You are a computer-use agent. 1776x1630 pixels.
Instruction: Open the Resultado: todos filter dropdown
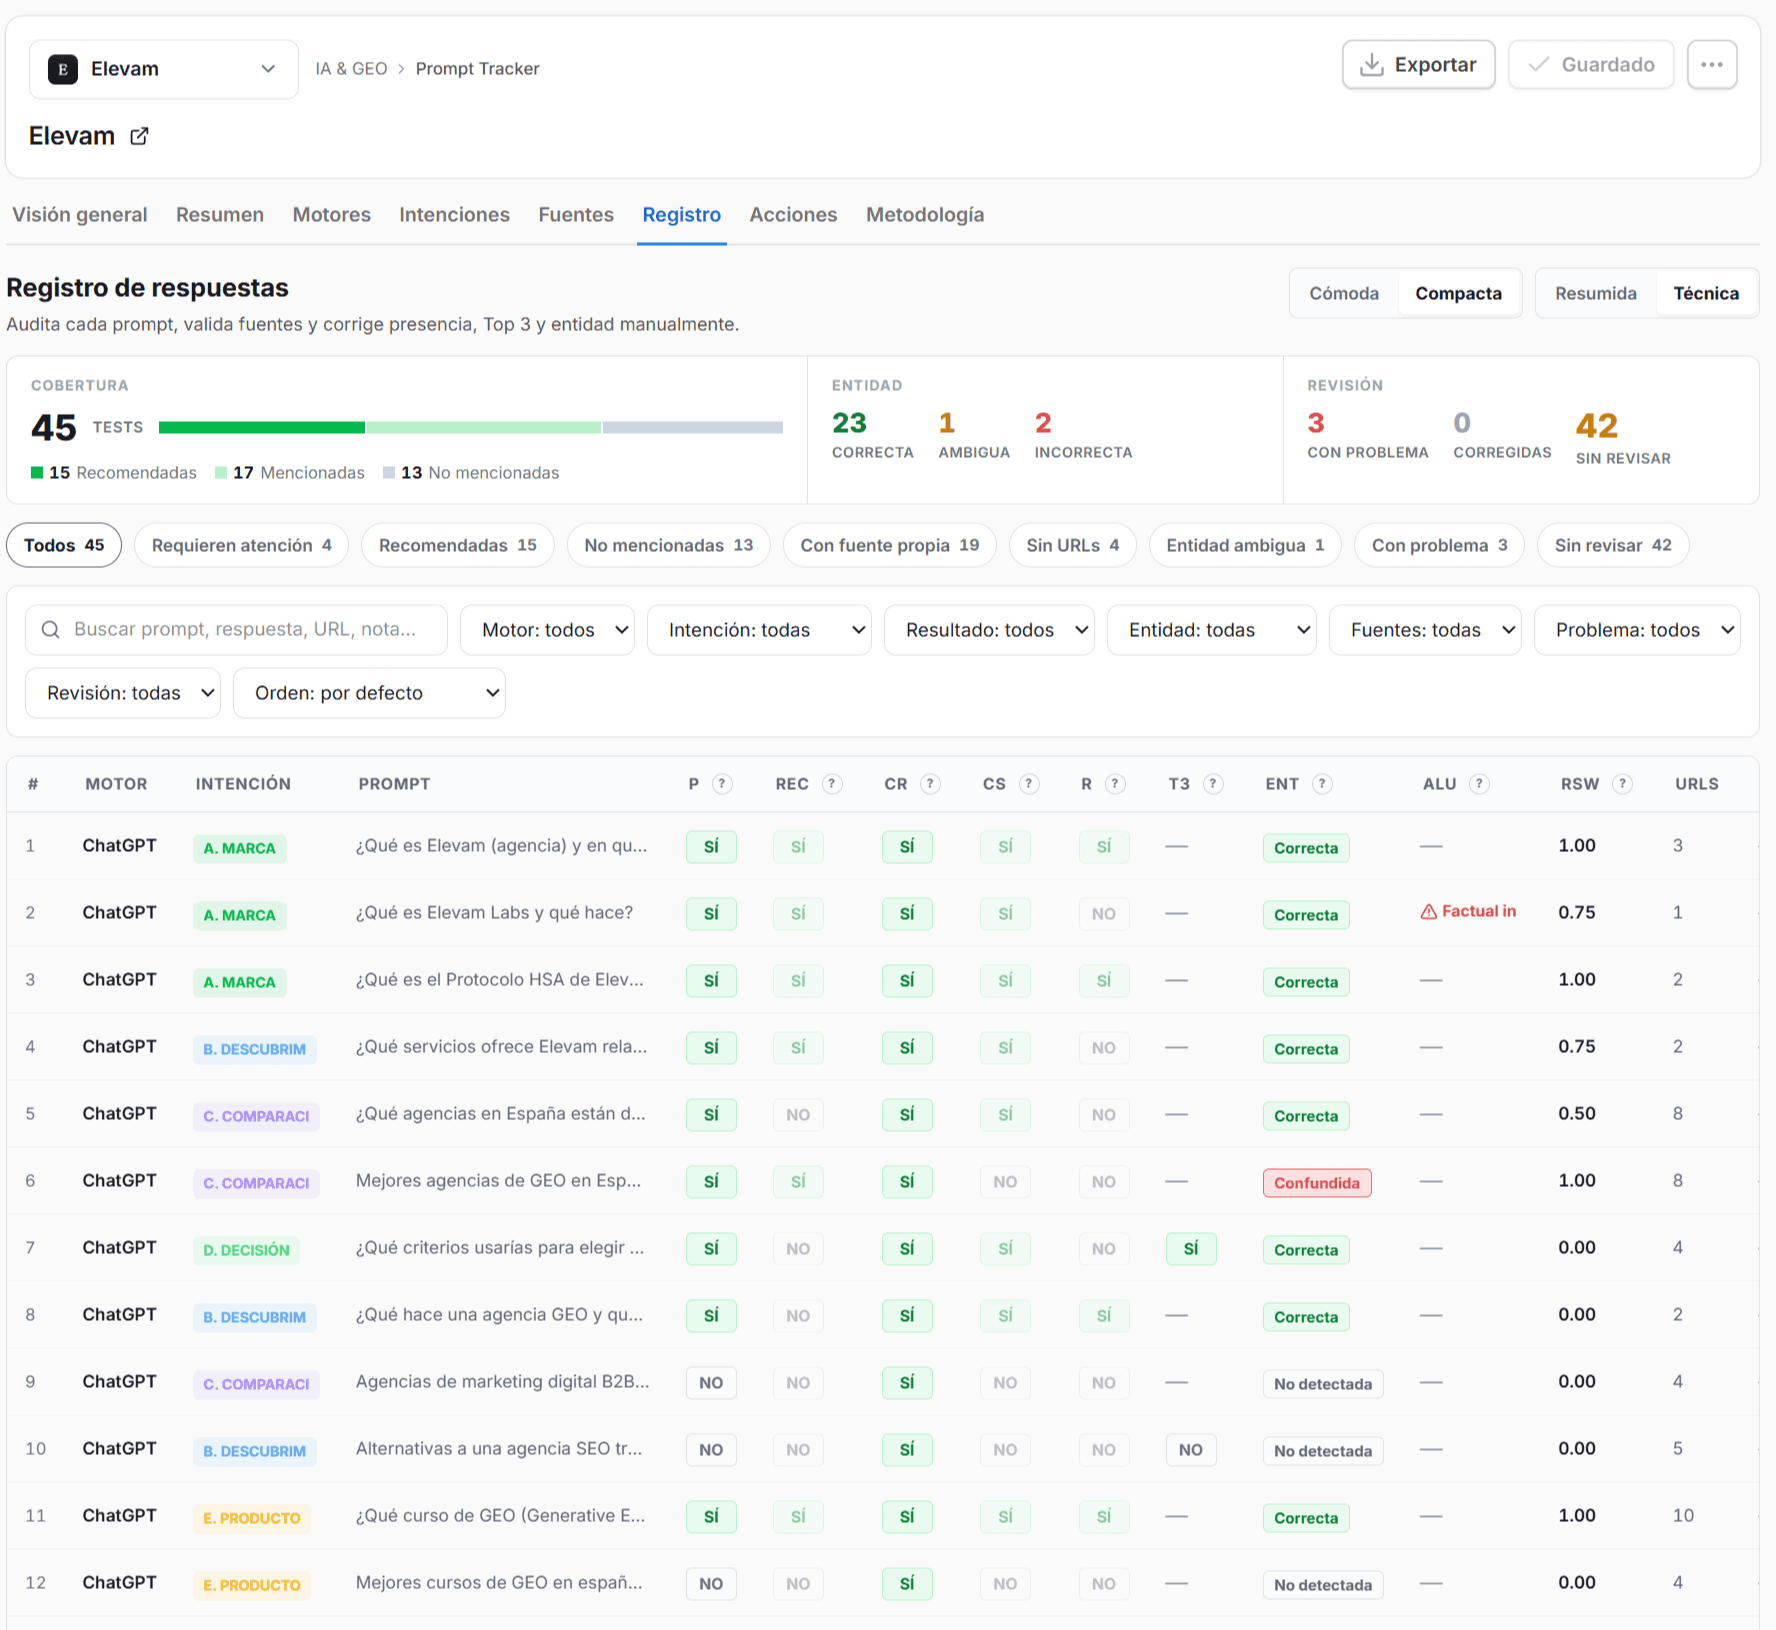click(x=989, y=630)
